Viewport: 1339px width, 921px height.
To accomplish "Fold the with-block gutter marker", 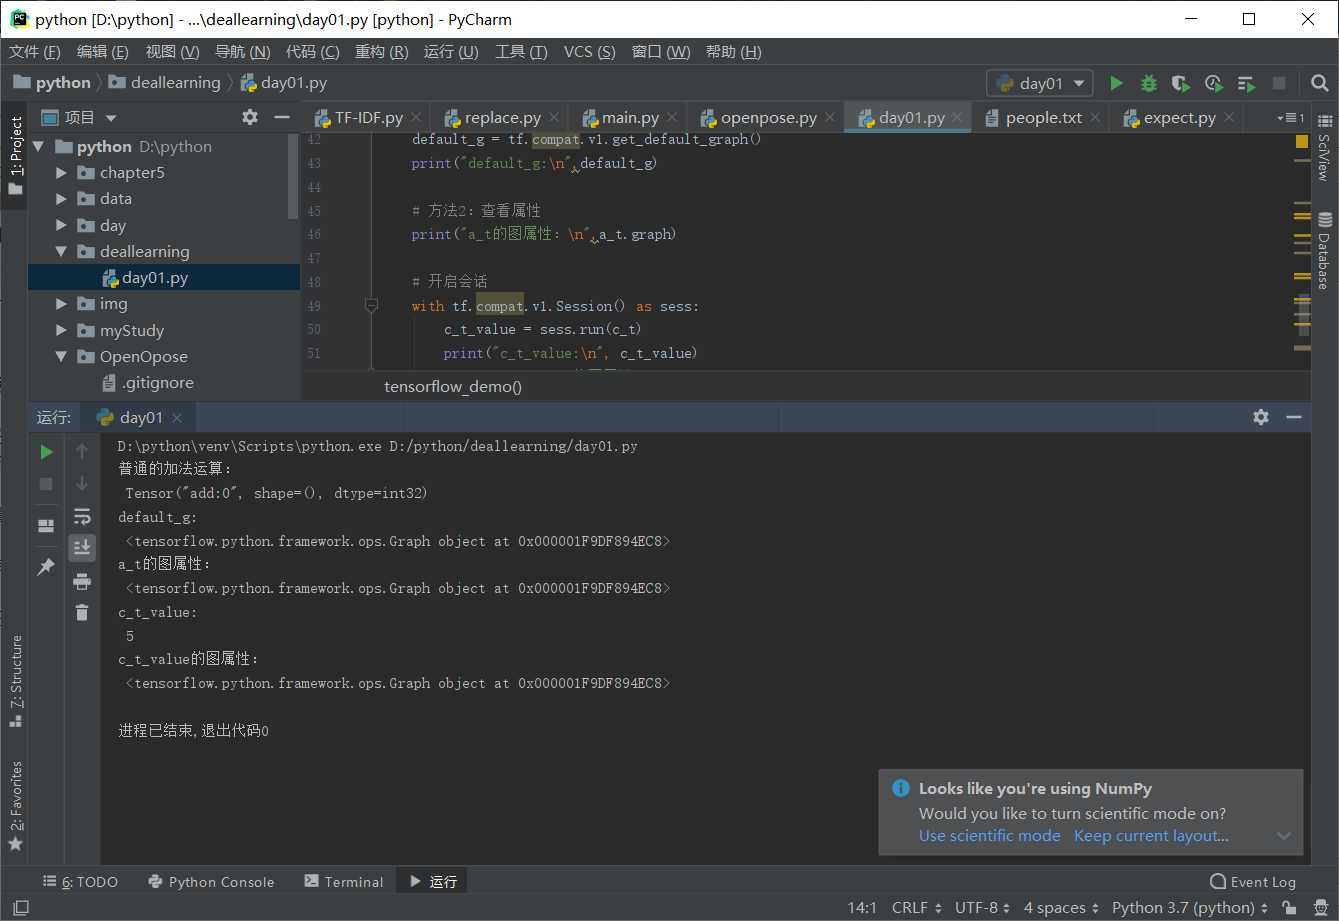I will click(x=371, y=306).
